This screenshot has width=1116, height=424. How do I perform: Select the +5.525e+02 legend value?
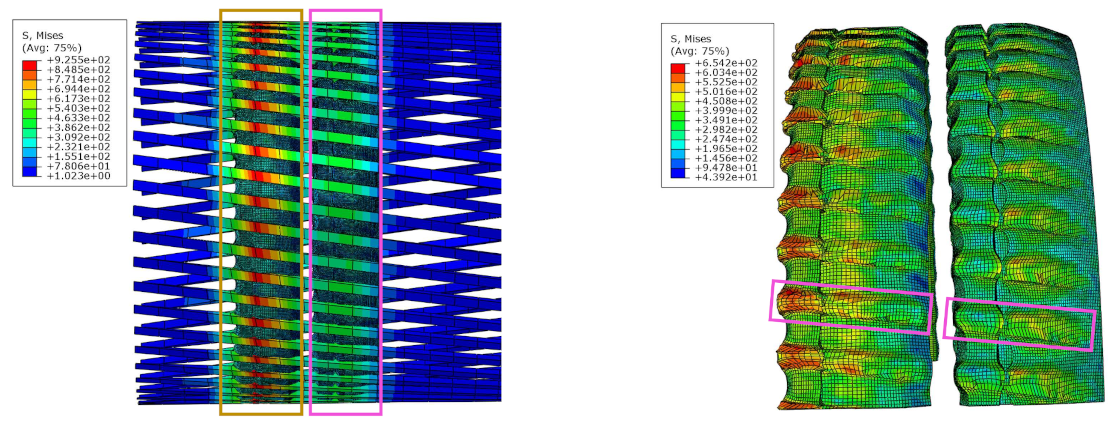coord(725,83)
